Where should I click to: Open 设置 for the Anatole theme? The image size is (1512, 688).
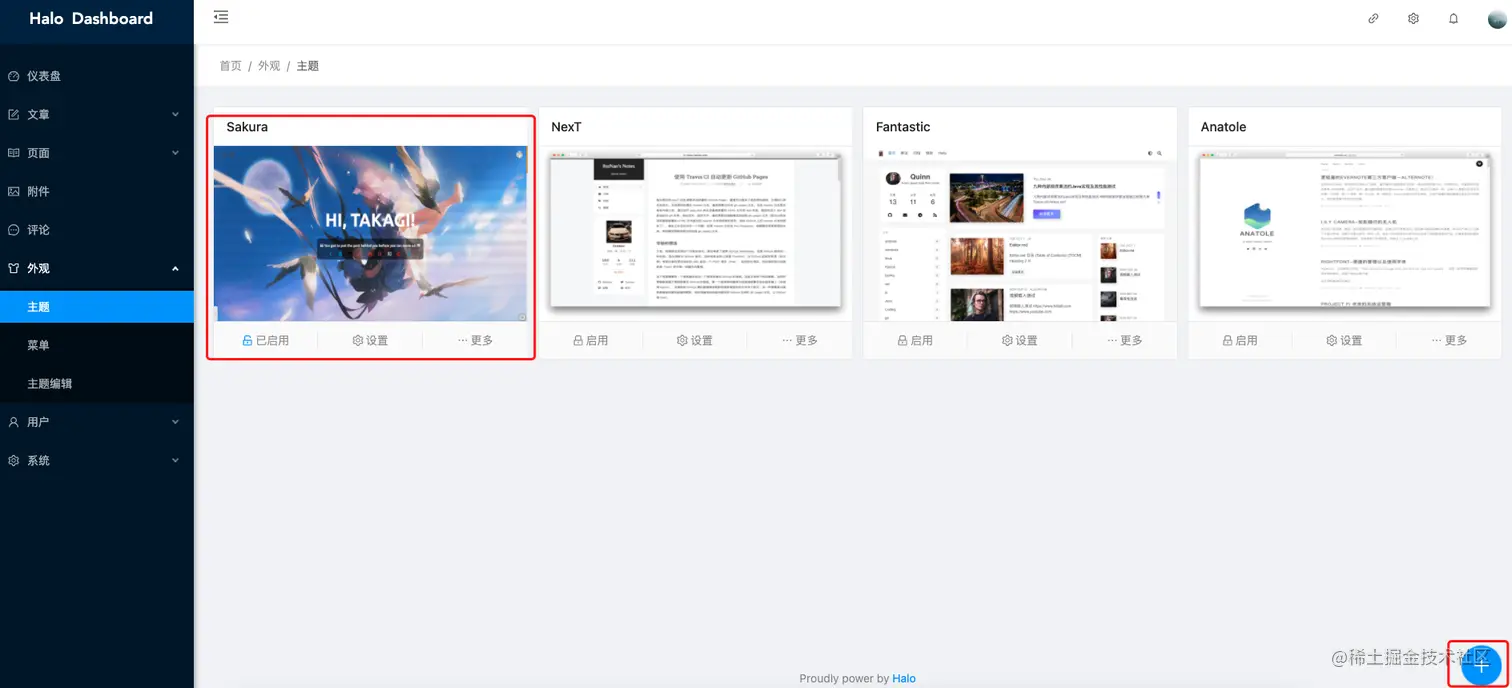pyautogui.click(x=1345, y=341)
